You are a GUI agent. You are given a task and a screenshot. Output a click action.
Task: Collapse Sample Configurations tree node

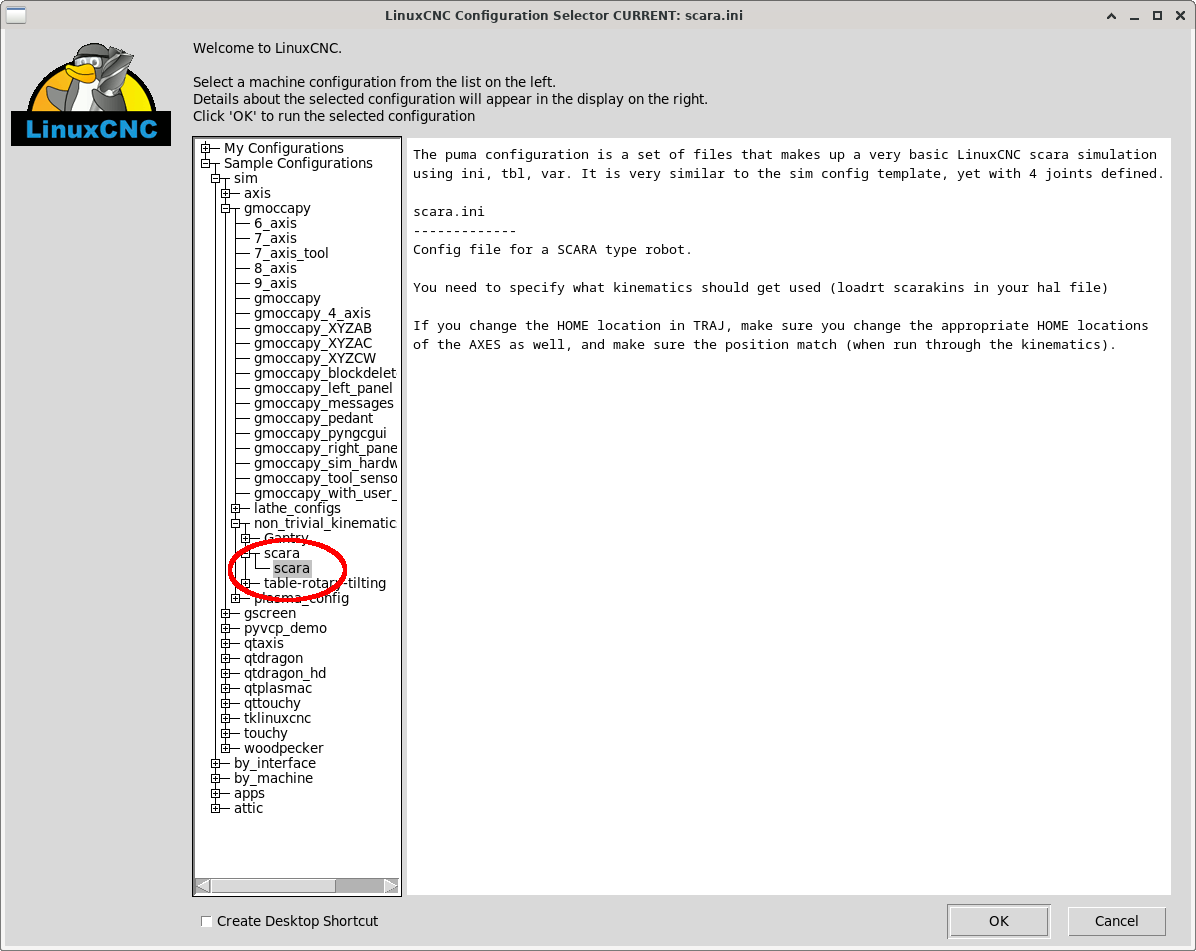pos(205,164)
